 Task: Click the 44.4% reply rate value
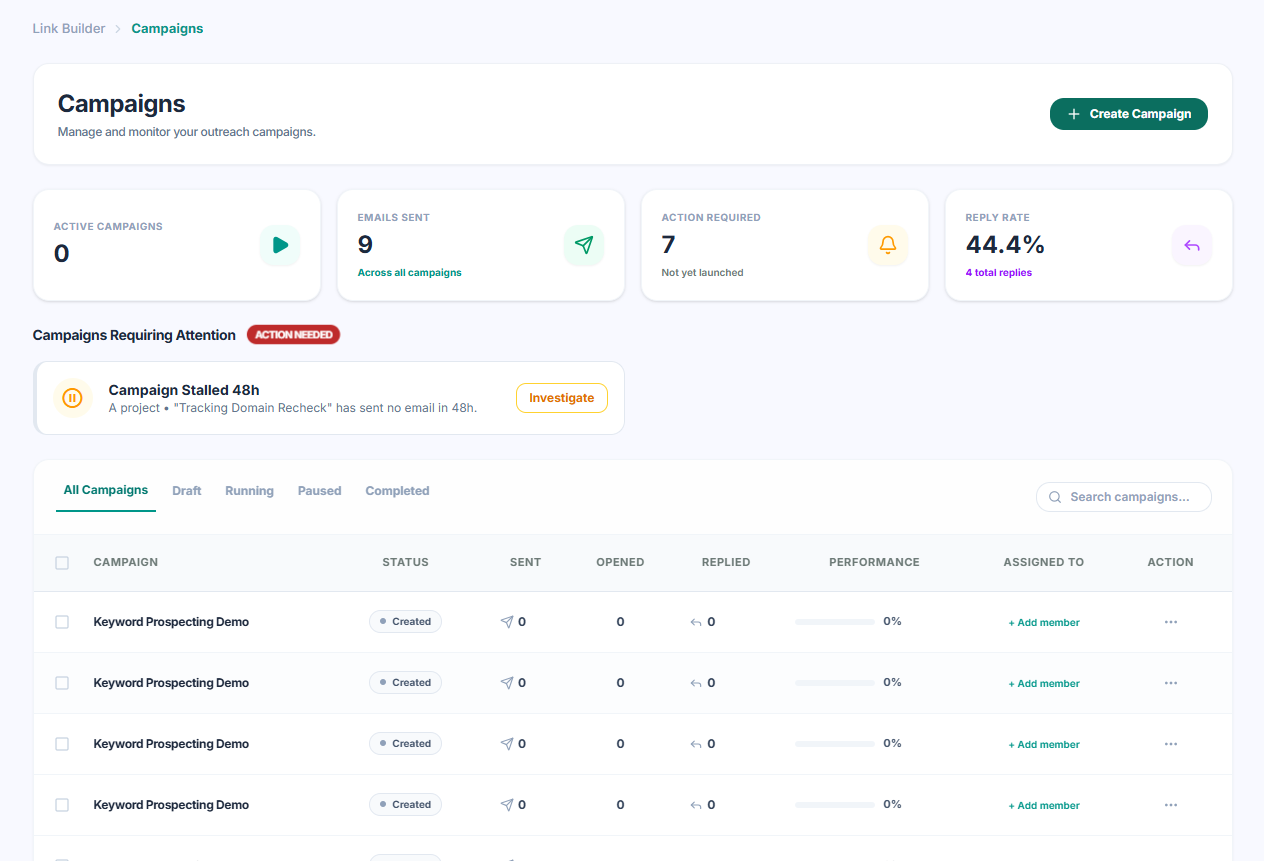tap(1005, 245)
